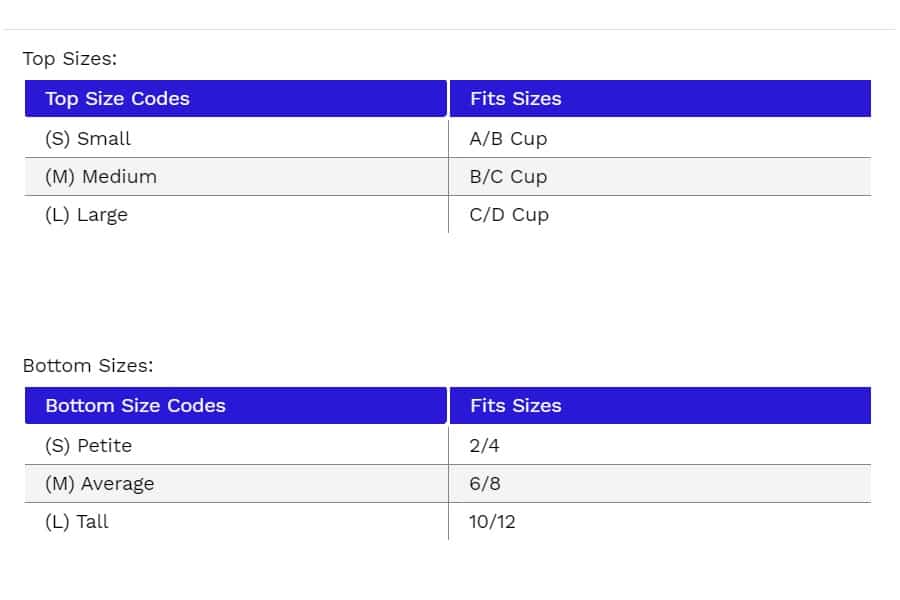This screenshot has width=900, height=600.
Task: Click the Top Size Codes column header
Action: 117,99
